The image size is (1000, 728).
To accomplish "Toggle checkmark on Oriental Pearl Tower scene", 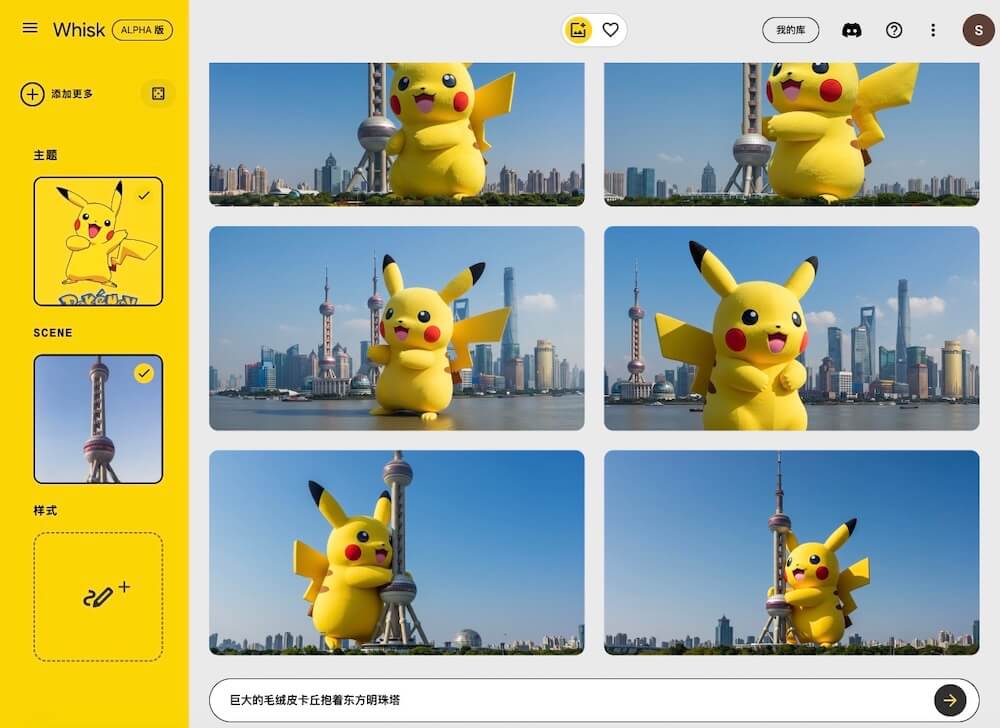I will (144, 373).
